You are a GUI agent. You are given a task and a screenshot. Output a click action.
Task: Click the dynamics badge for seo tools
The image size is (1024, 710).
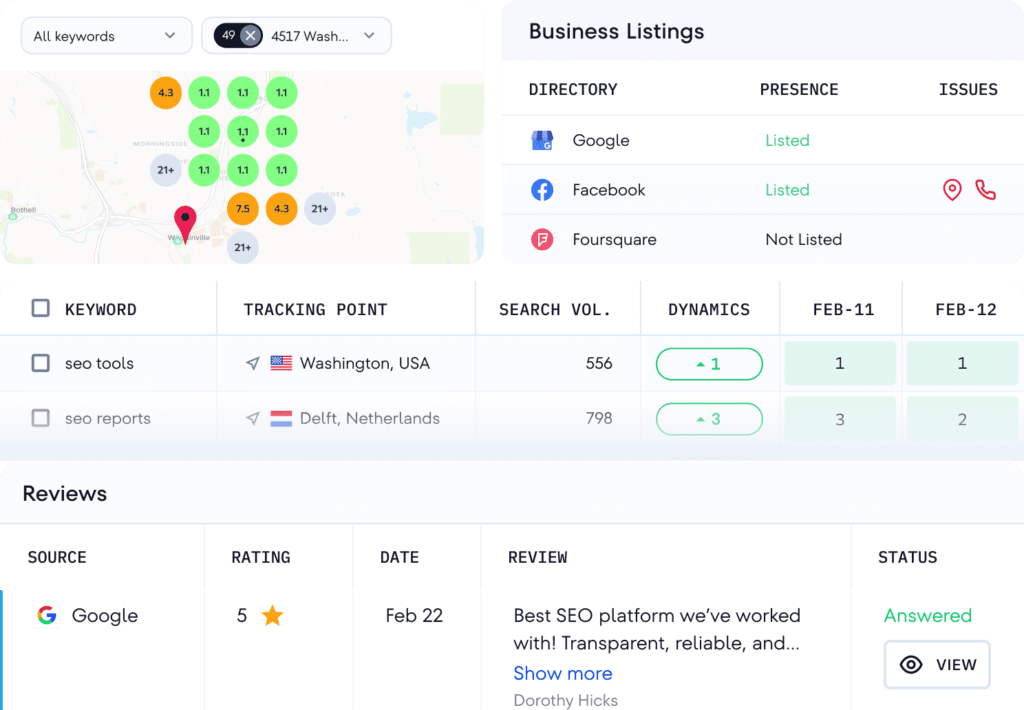pyautogui.click(x=709, y=364)
